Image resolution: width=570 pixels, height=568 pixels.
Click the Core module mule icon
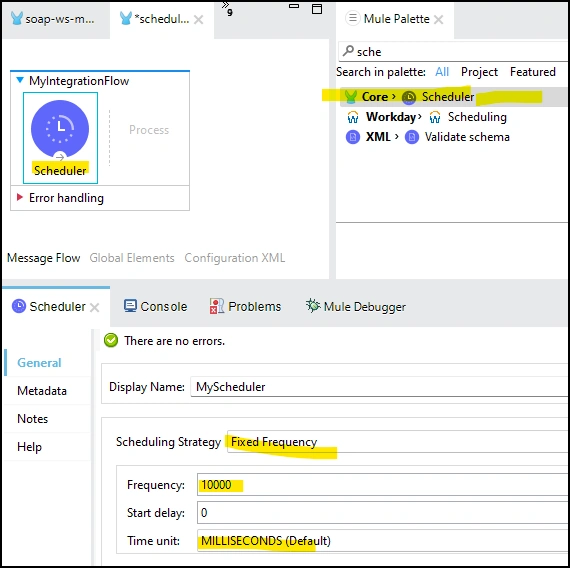(x=351, y=97)
